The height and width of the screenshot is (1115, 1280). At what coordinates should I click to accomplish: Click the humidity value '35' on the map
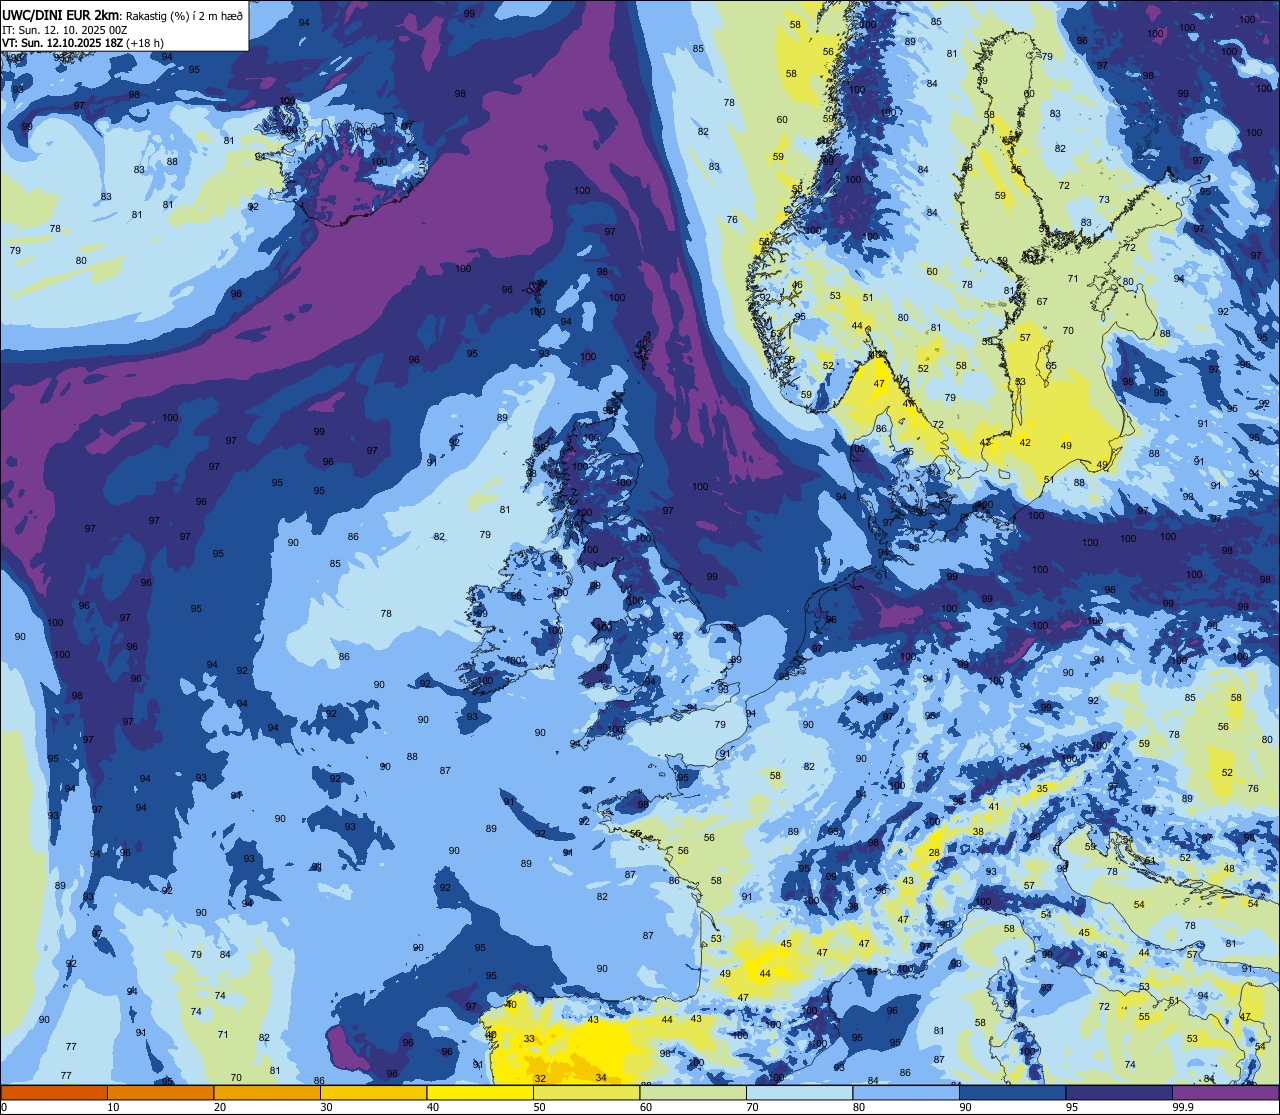click(1042, 788)
